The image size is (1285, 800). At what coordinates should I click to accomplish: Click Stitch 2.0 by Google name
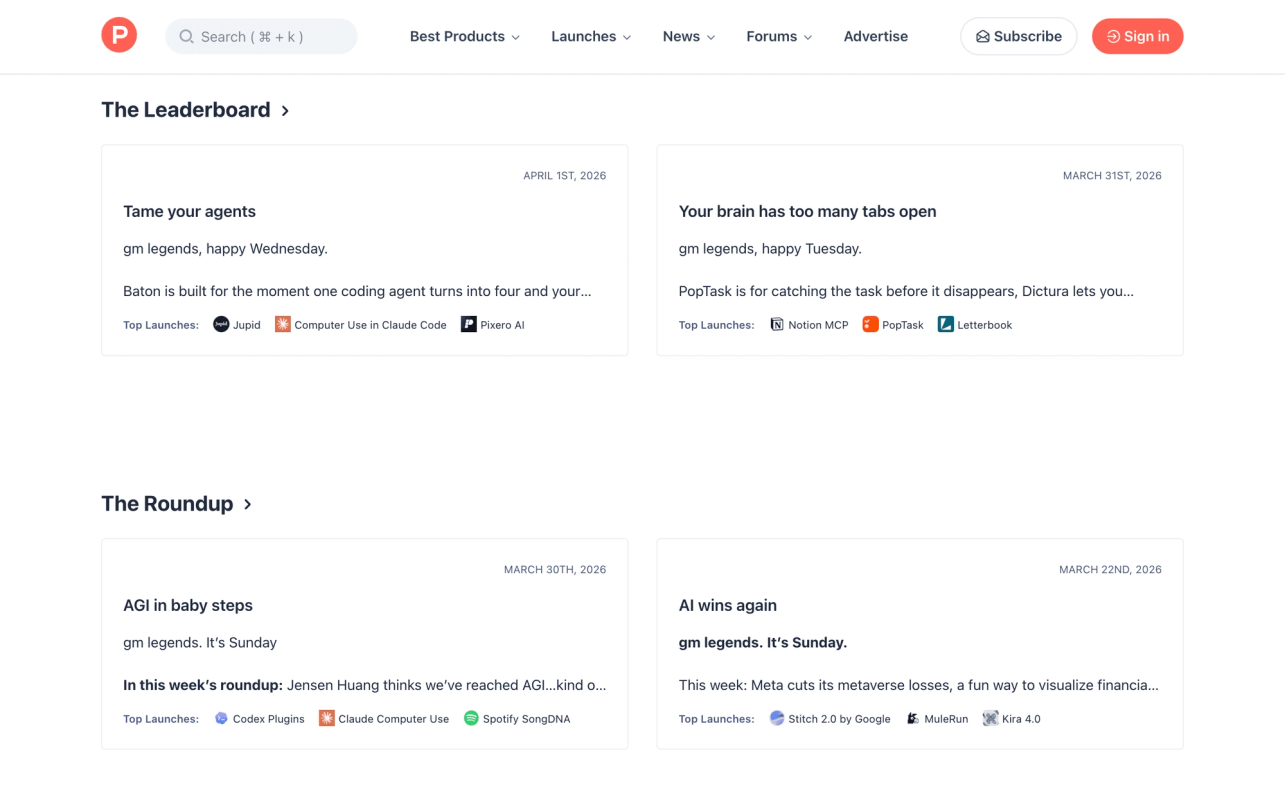click(x=839, y=719)
